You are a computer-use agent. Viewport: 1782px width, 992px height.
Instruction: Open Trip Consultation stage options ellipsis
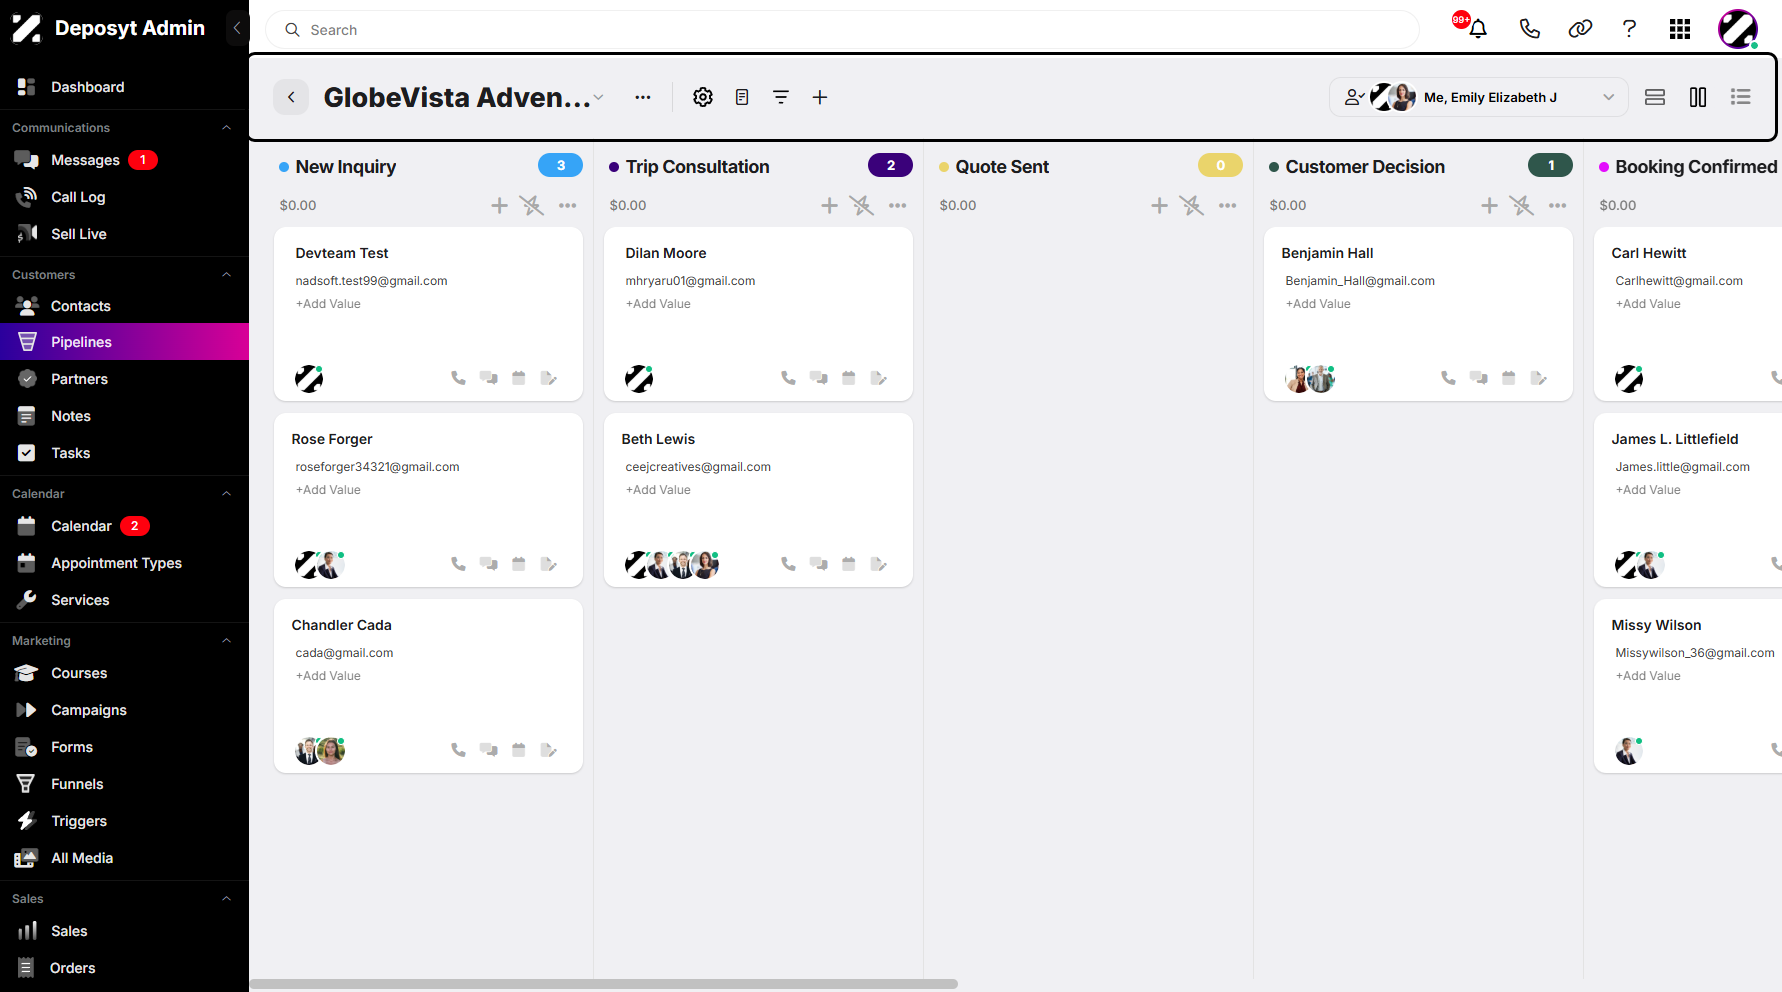898,205
